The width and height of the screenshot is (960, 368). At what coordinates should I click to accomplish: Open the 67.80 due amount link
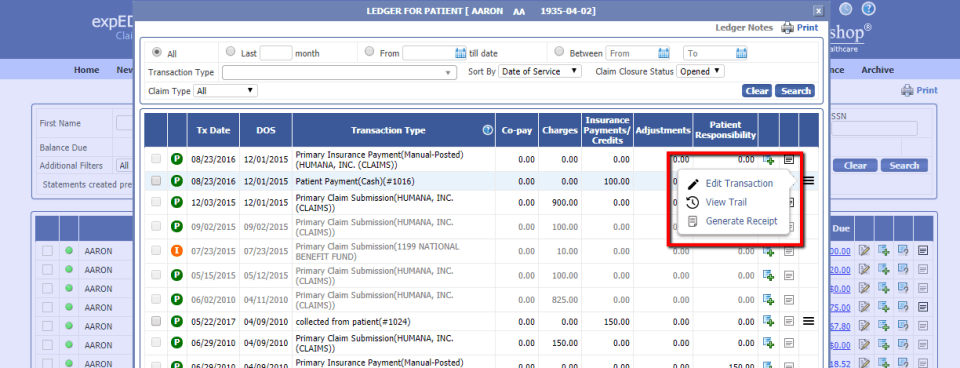[840, 326]
